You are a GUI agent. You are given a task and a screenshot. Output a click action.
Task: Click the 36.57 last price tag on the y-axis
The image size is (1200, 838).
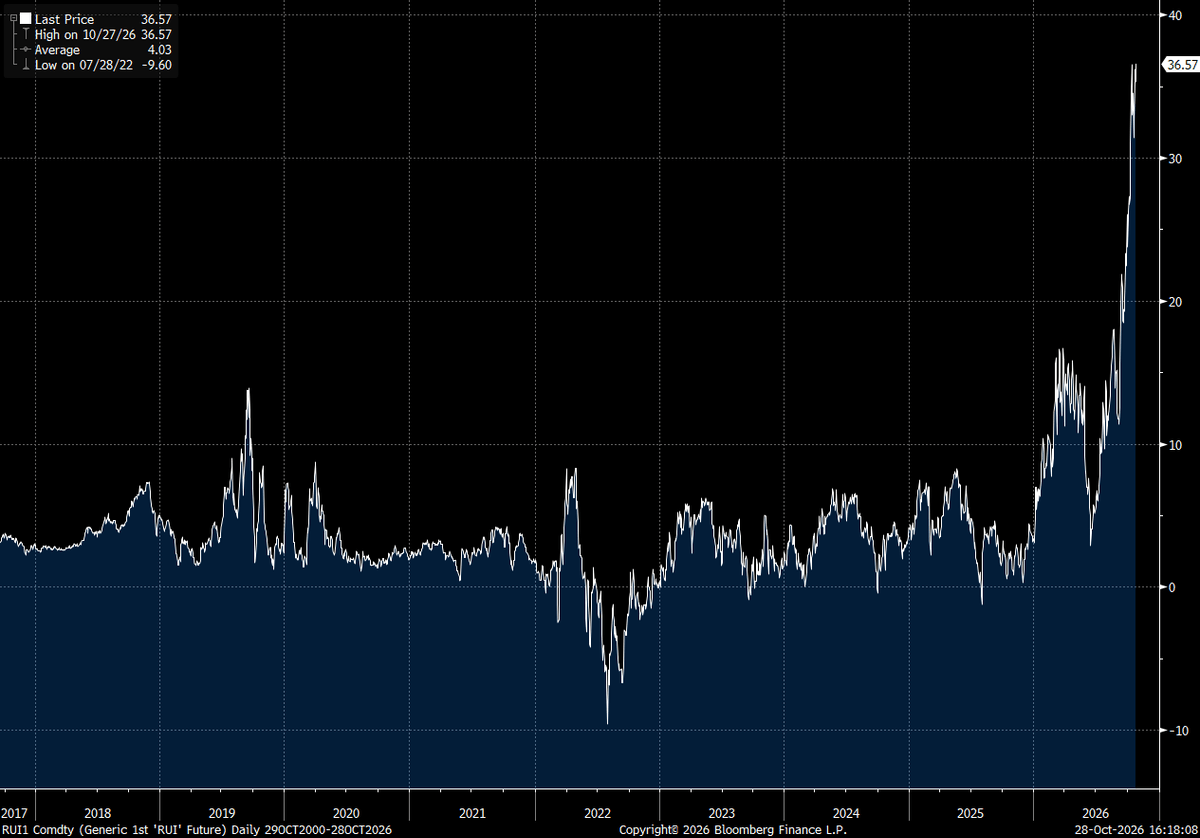coord(1181,64)
